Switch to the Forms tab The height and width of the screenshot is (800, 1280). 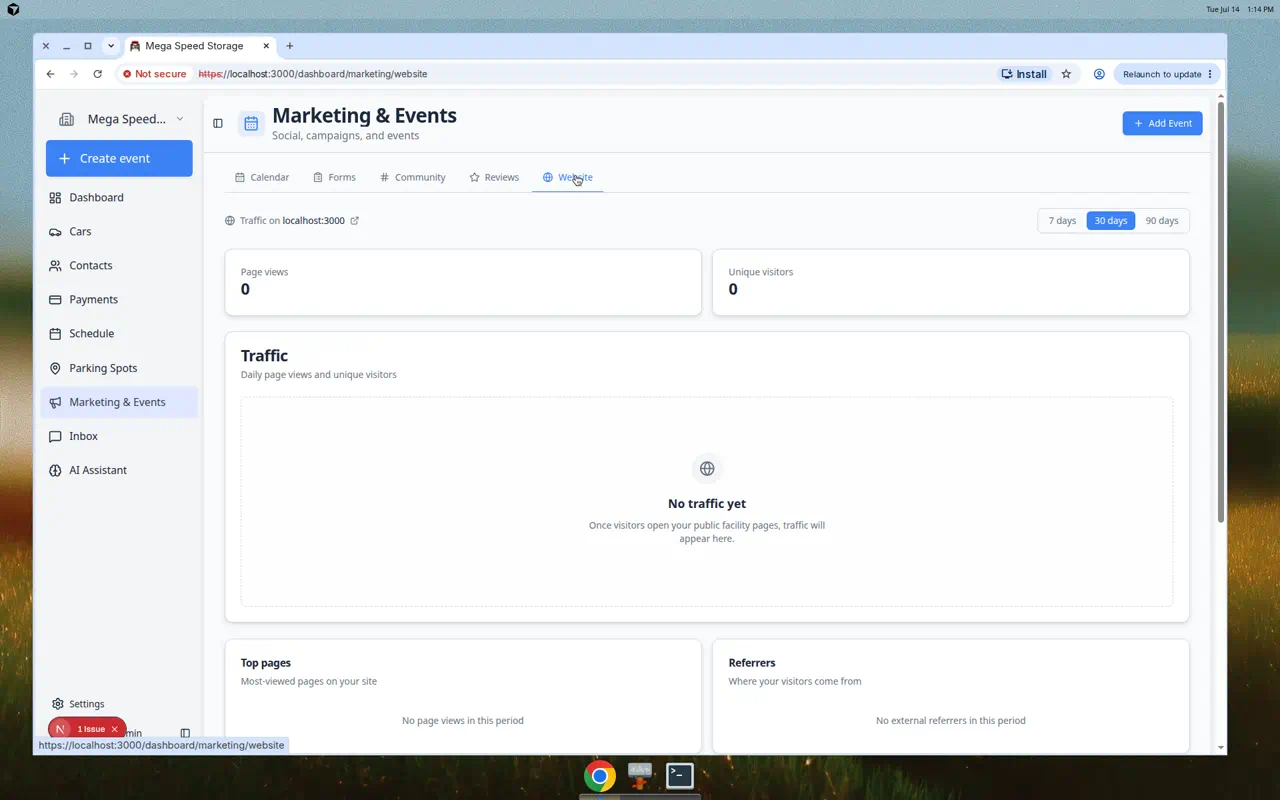(334, 177)
